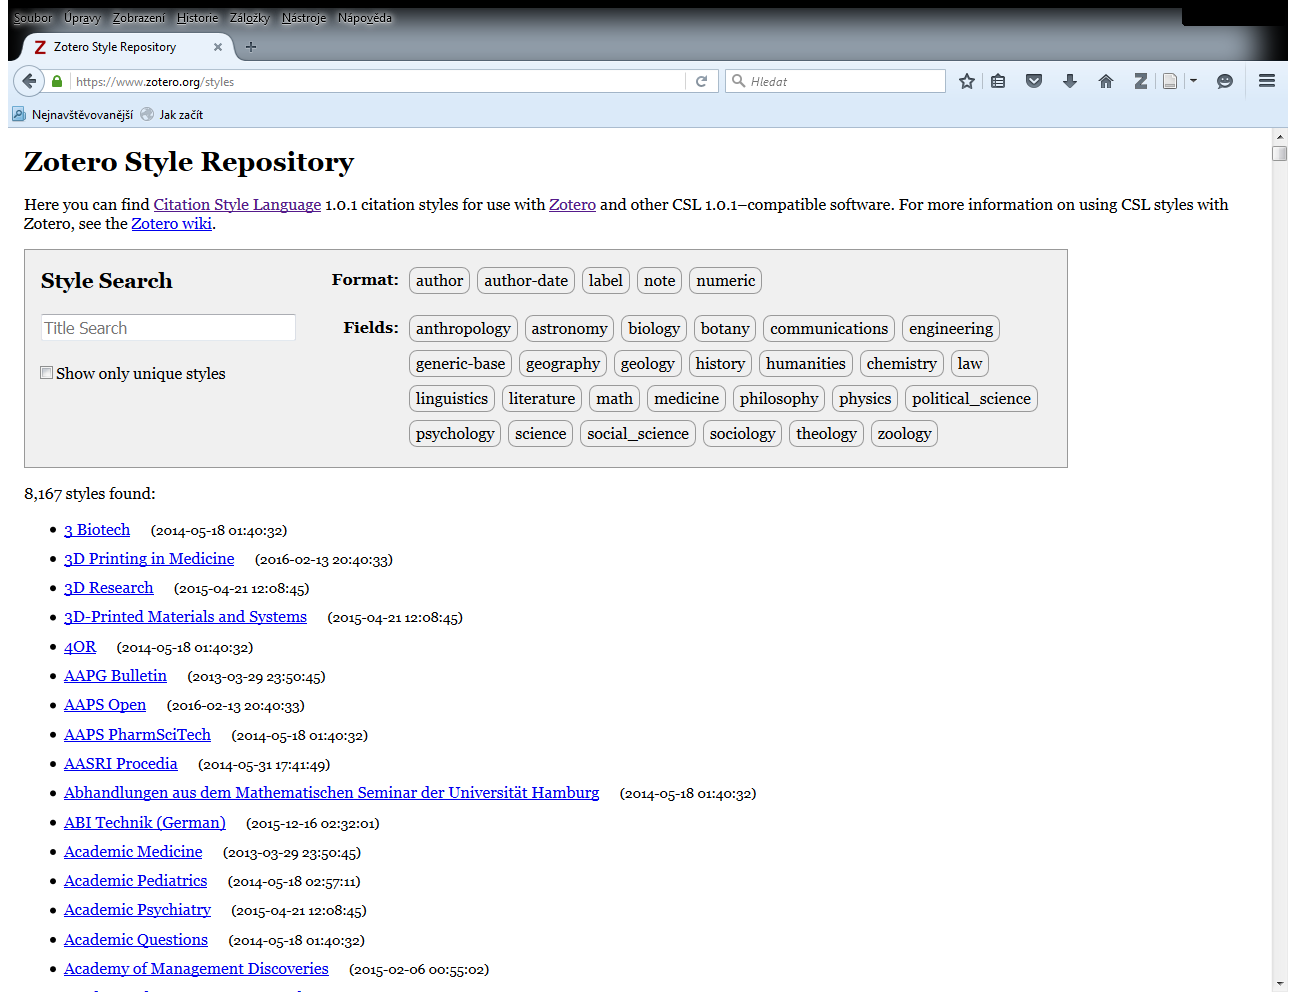Click the Home icon in toolbar
Screen dimensions: 1296x1000
pyautogui.click(x=1105, y=81)
